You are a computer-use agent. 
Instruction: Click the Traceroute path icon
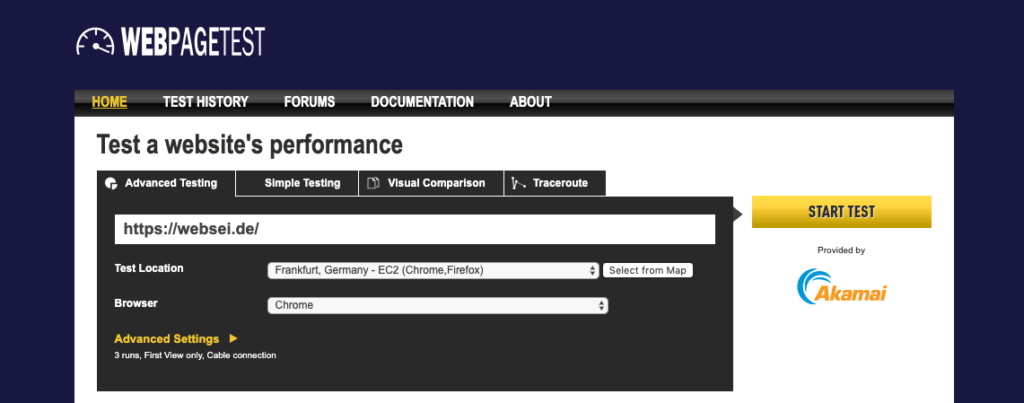519,184
